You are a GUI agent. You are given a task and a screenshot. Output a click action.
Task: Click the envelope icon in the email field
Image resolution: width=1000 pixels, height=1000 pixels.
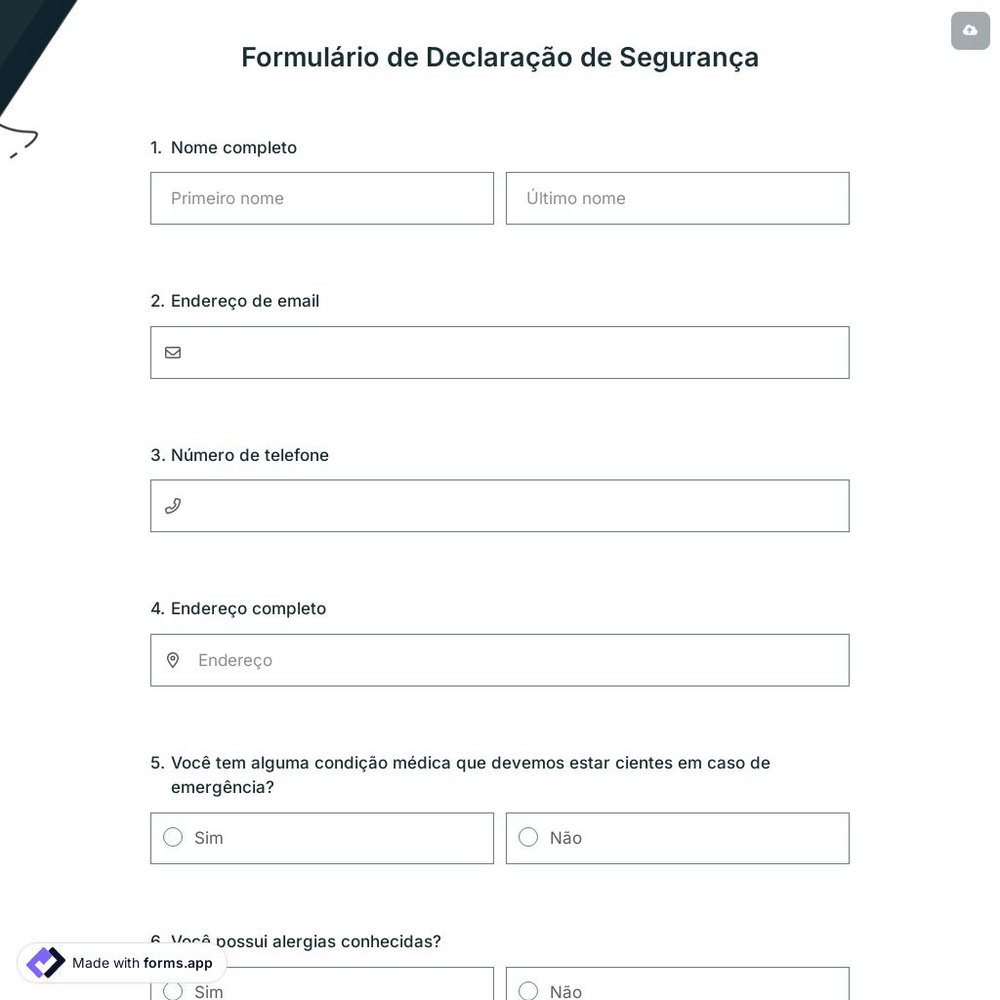pyautogui.click(x=173, y=352)
